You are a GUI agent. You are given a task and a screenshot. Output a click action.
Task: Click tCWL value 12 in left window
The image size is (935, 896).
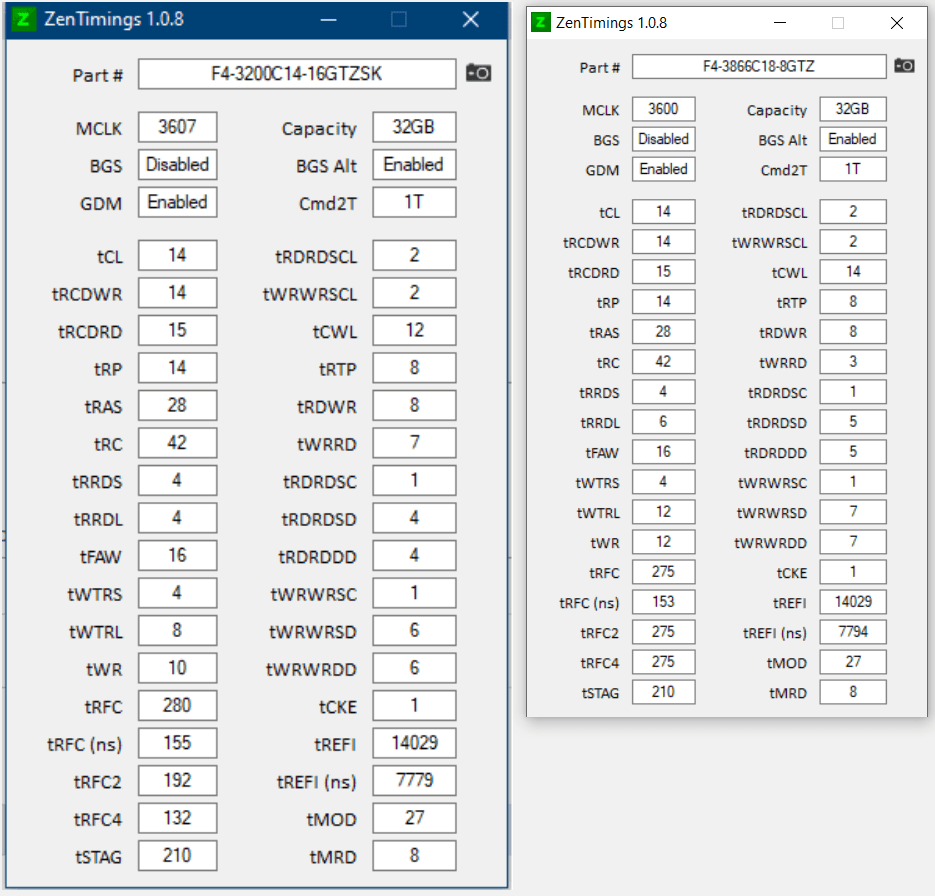(x=414, y=330)
